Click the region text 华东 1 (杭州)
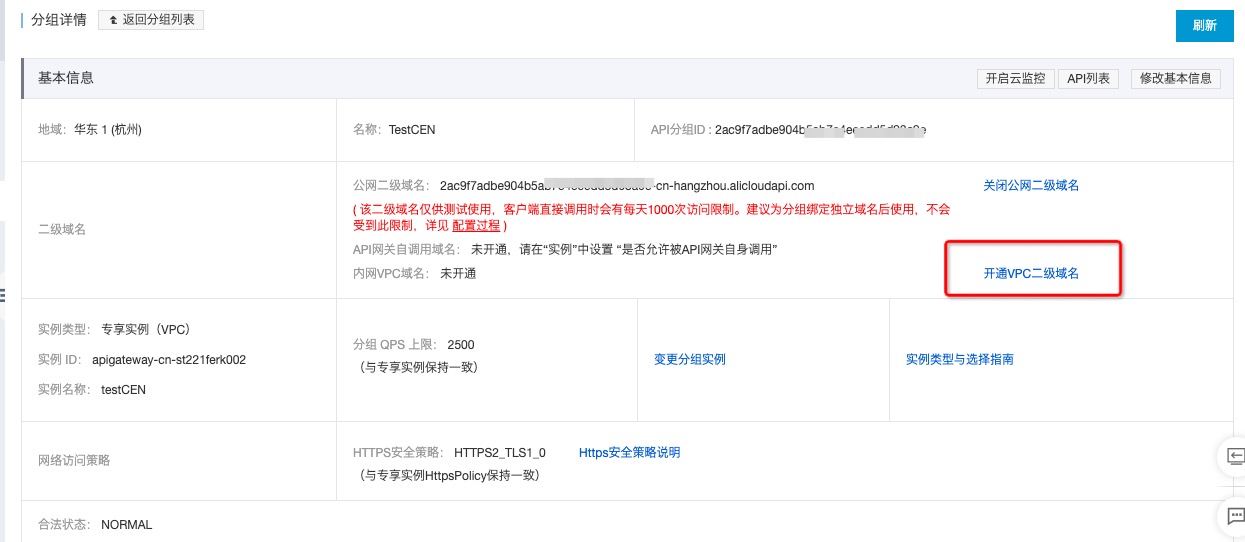 pos(108,130)
